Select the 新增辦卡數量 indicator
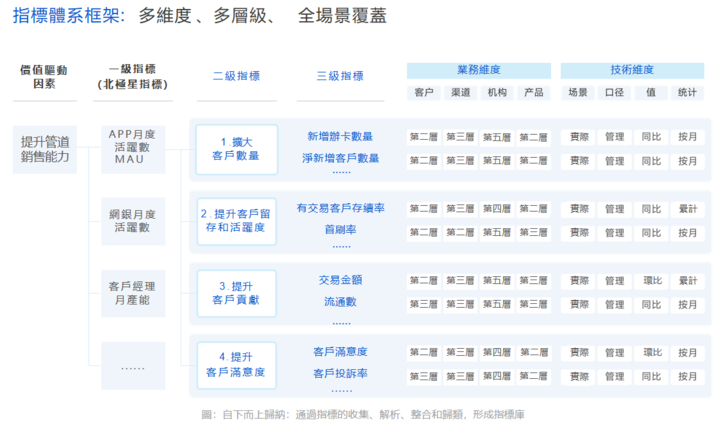The height and width of the screenshot is (434, 728). (x=340, y=136)
